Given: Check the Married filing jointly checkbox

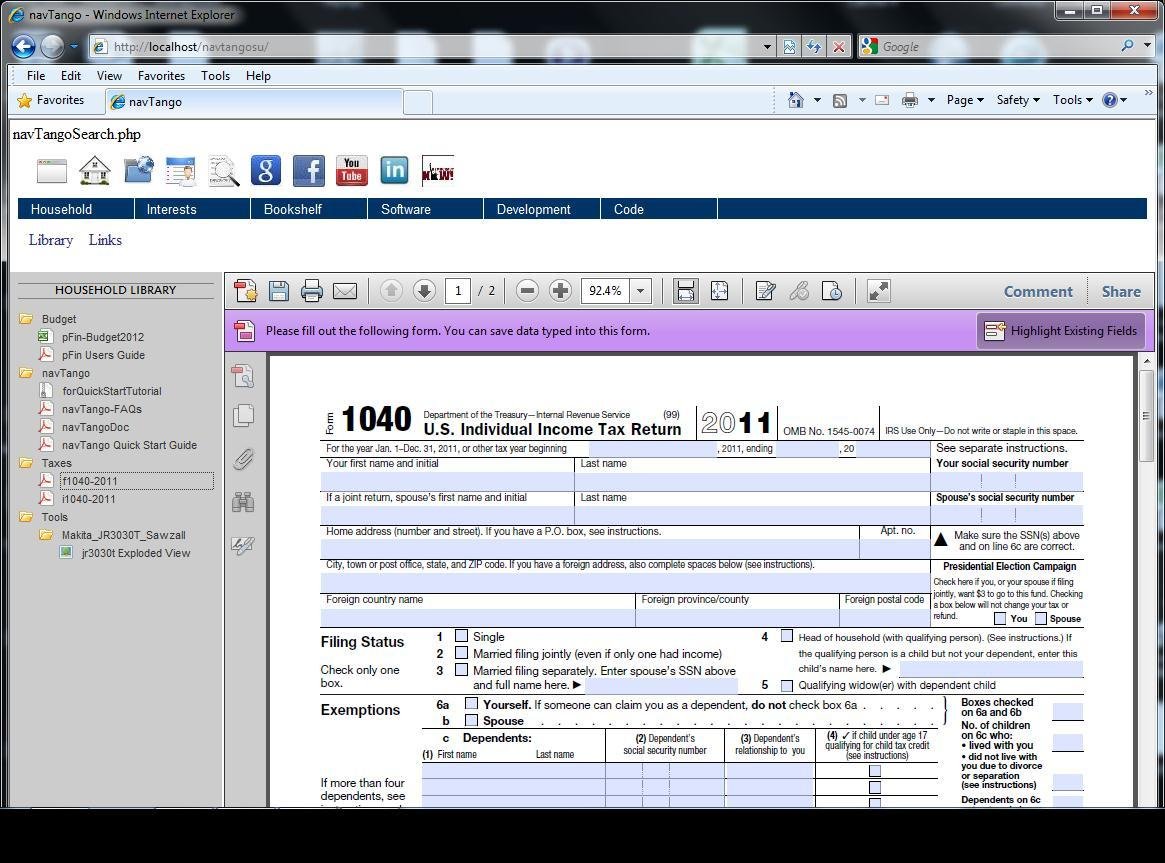Looking at the screenshot, I should tap(461, 652).
